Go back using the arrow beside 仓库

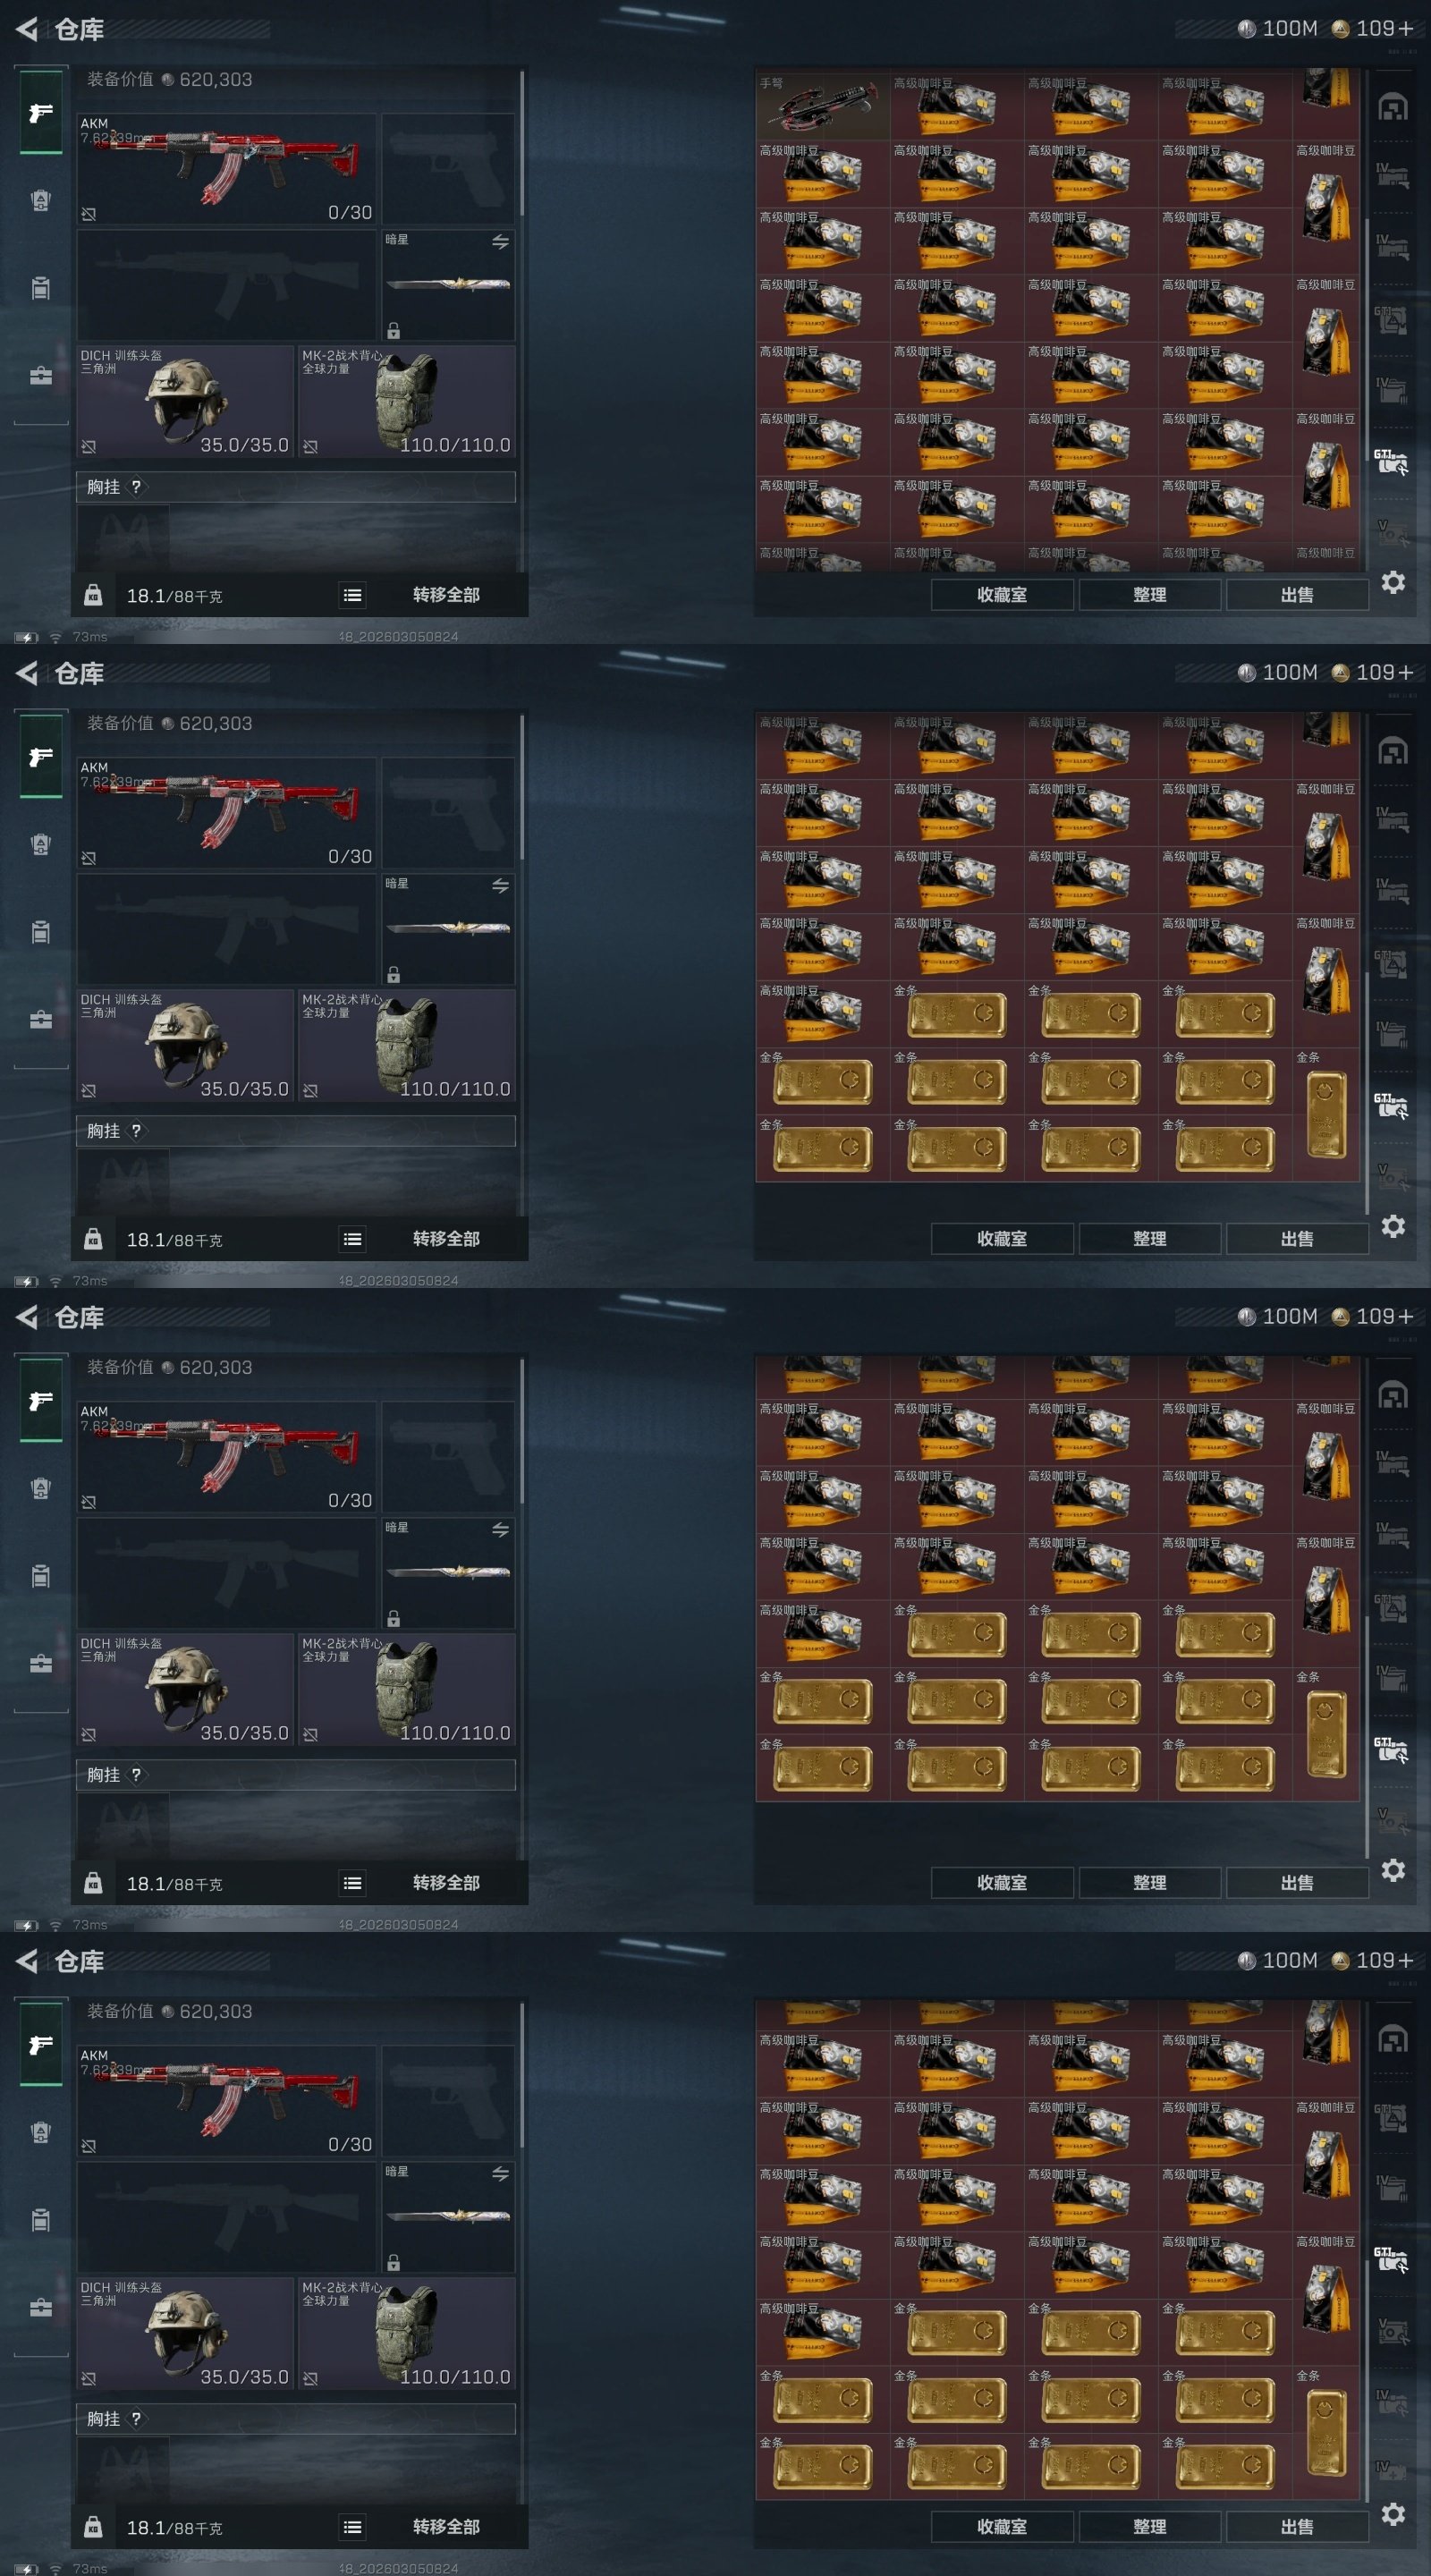[x=27, y=29]
